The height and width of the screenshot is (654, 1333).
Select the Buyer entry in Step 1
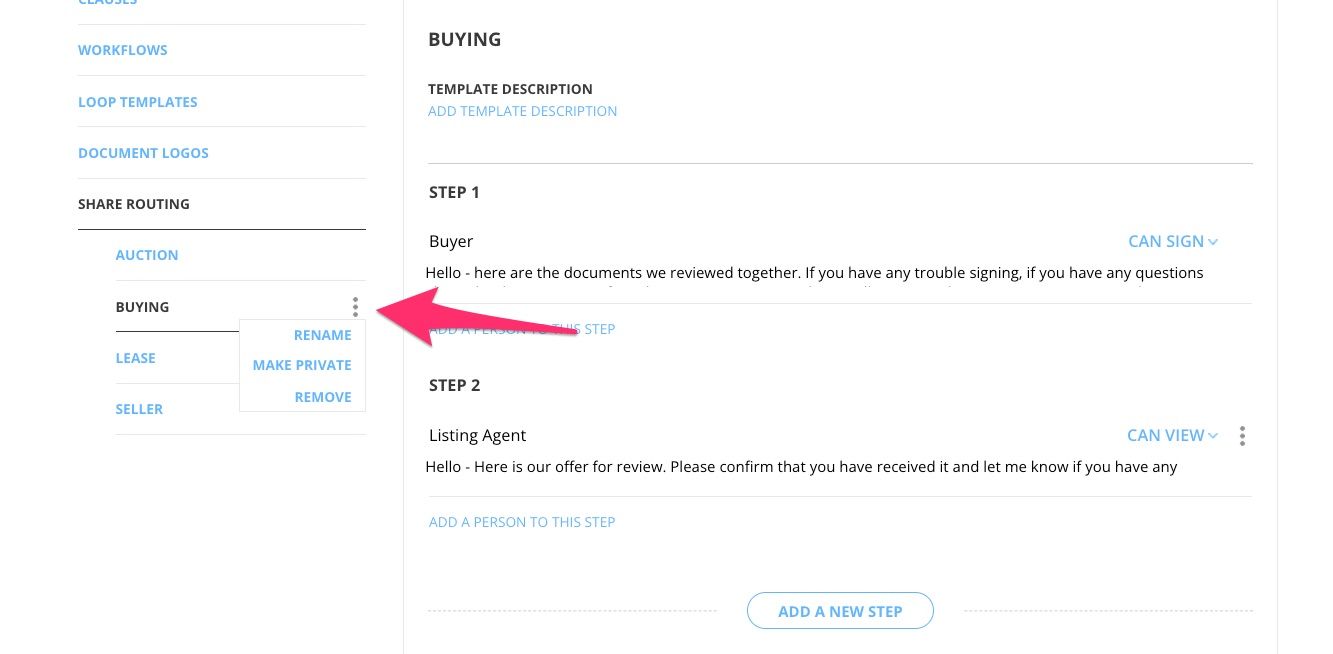click(451, 241)
